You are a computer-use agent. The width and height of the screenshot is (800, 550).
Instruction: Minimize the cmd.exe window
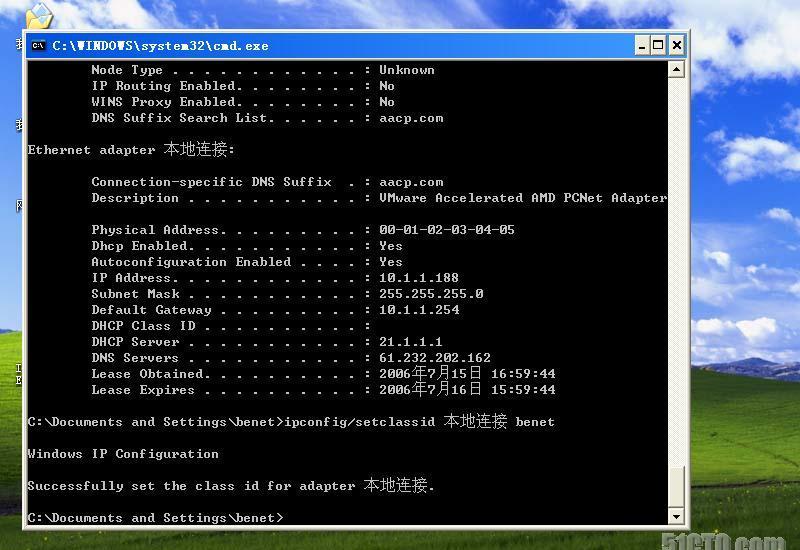642,46
